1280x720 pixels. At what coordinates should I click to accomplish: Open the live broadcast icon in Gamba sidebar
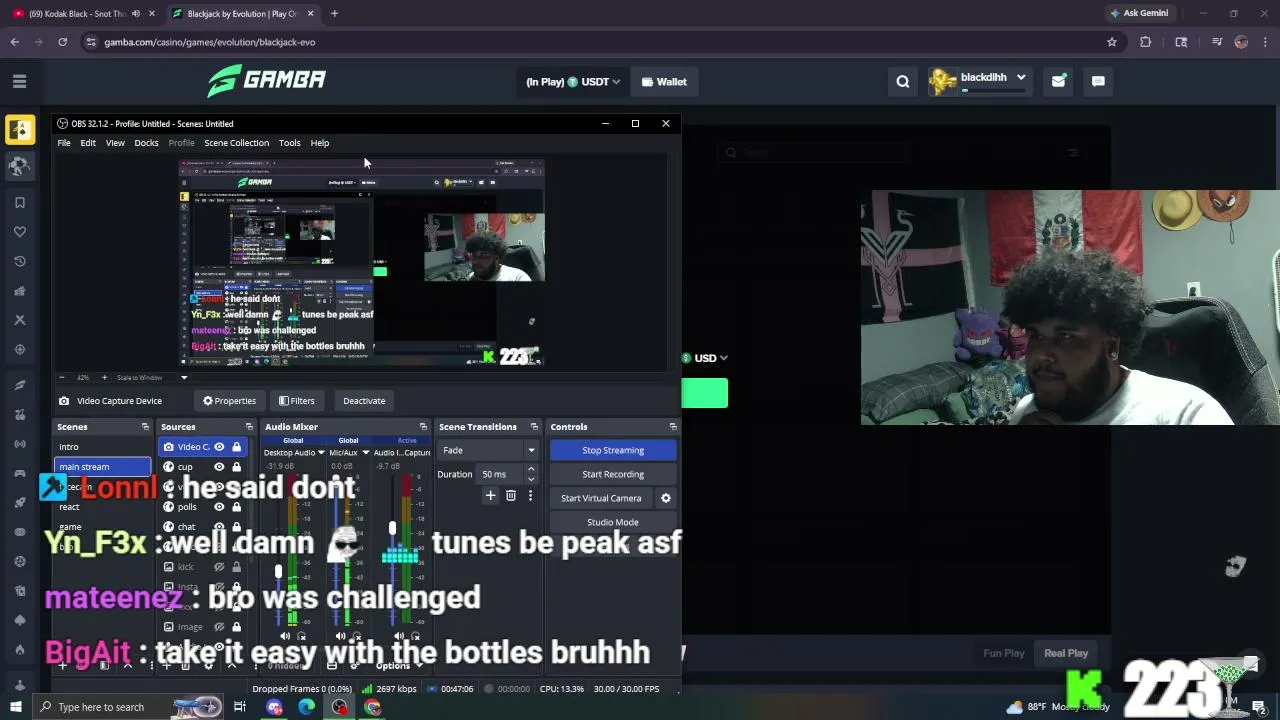[19, 443]
